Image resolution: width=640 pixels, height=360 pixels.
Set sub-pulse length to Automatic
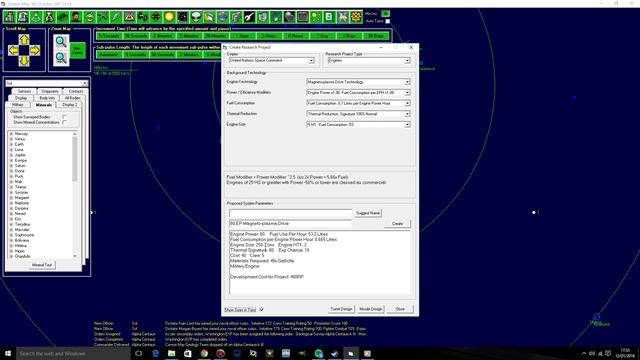(109, 54)
